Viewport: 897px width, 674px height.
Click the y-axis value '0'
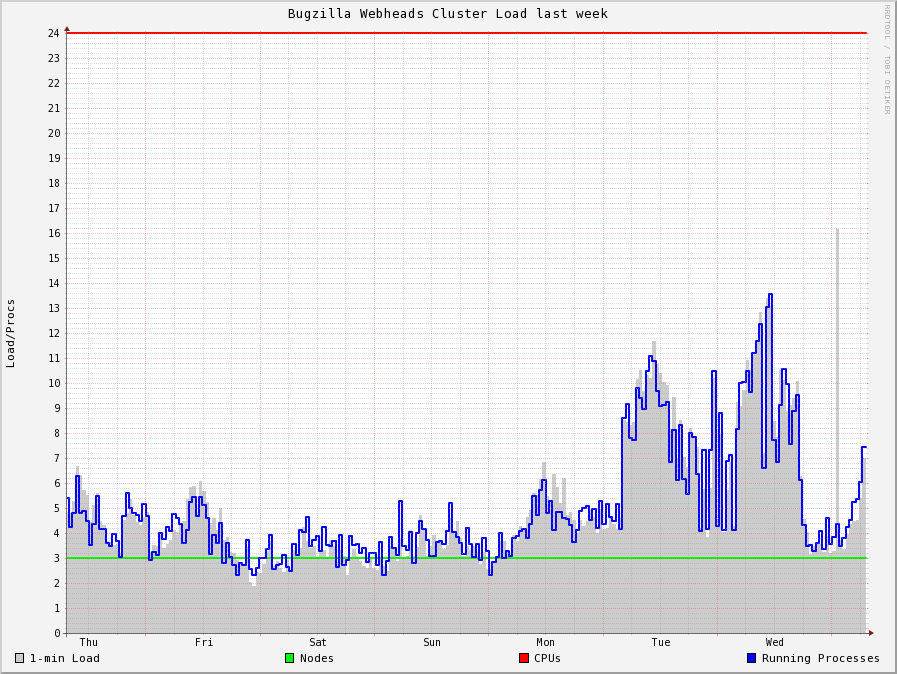coord(57,633)
